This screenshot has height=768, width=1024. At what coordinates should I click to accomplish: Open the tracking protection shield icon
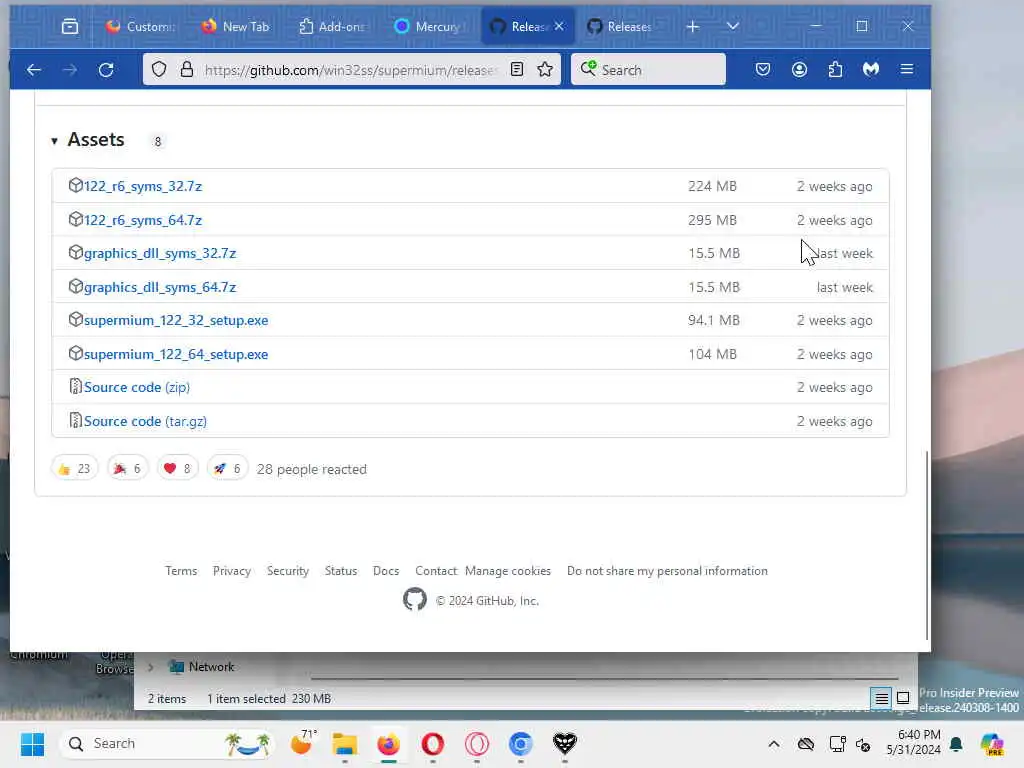[159, 69]
